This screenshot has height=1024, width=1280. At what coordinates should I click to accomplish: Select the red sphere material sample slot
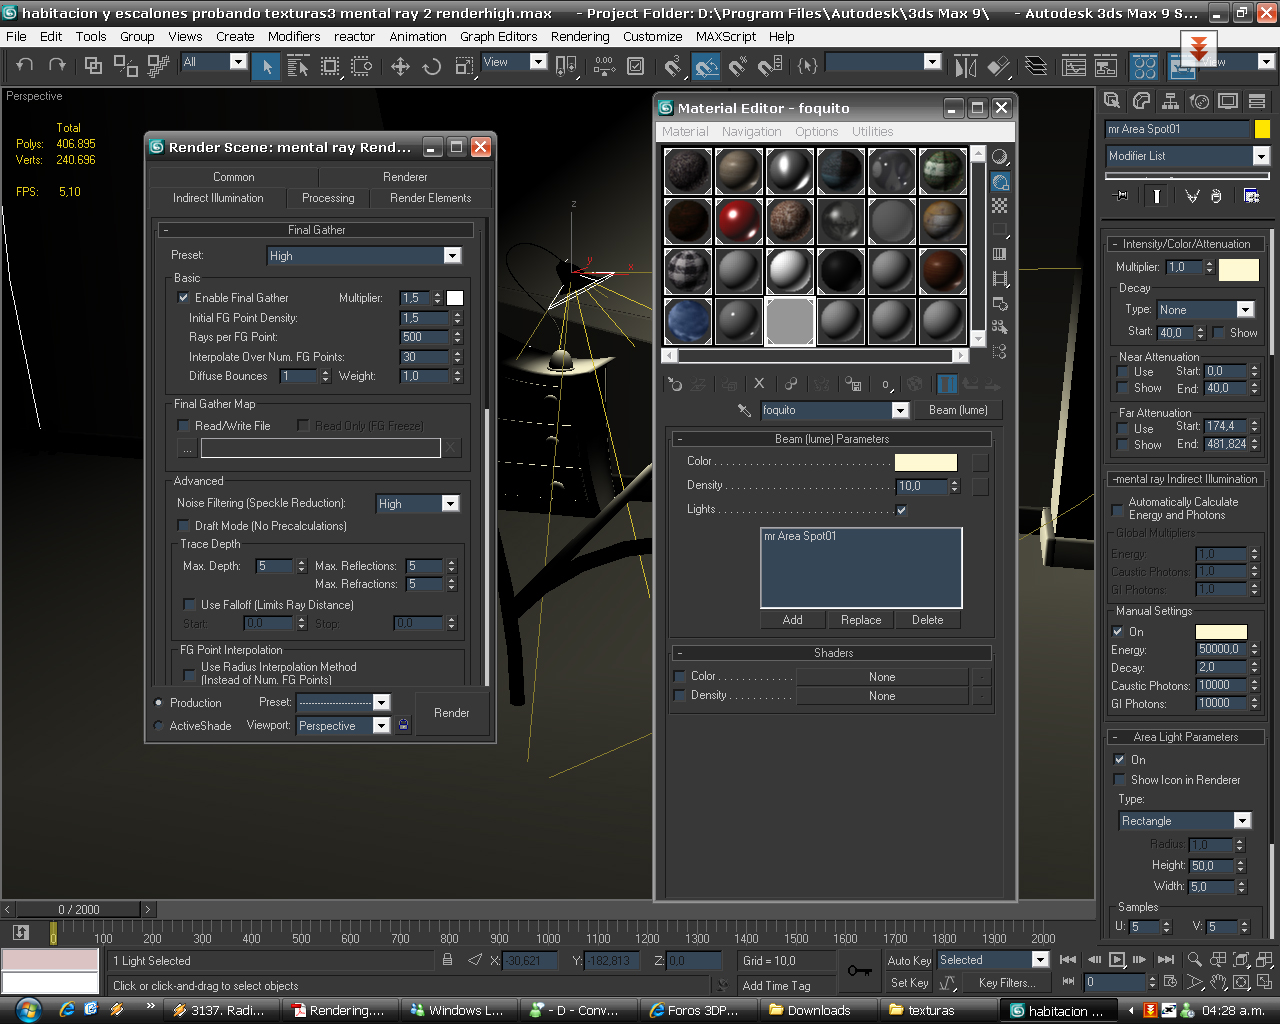(739, 221)
